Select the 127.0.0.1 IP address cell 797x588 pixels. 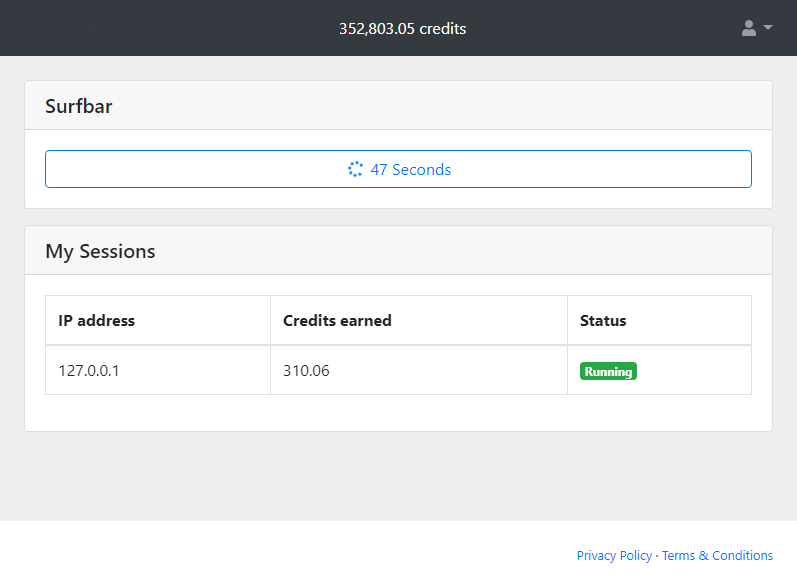click(89, 371)
